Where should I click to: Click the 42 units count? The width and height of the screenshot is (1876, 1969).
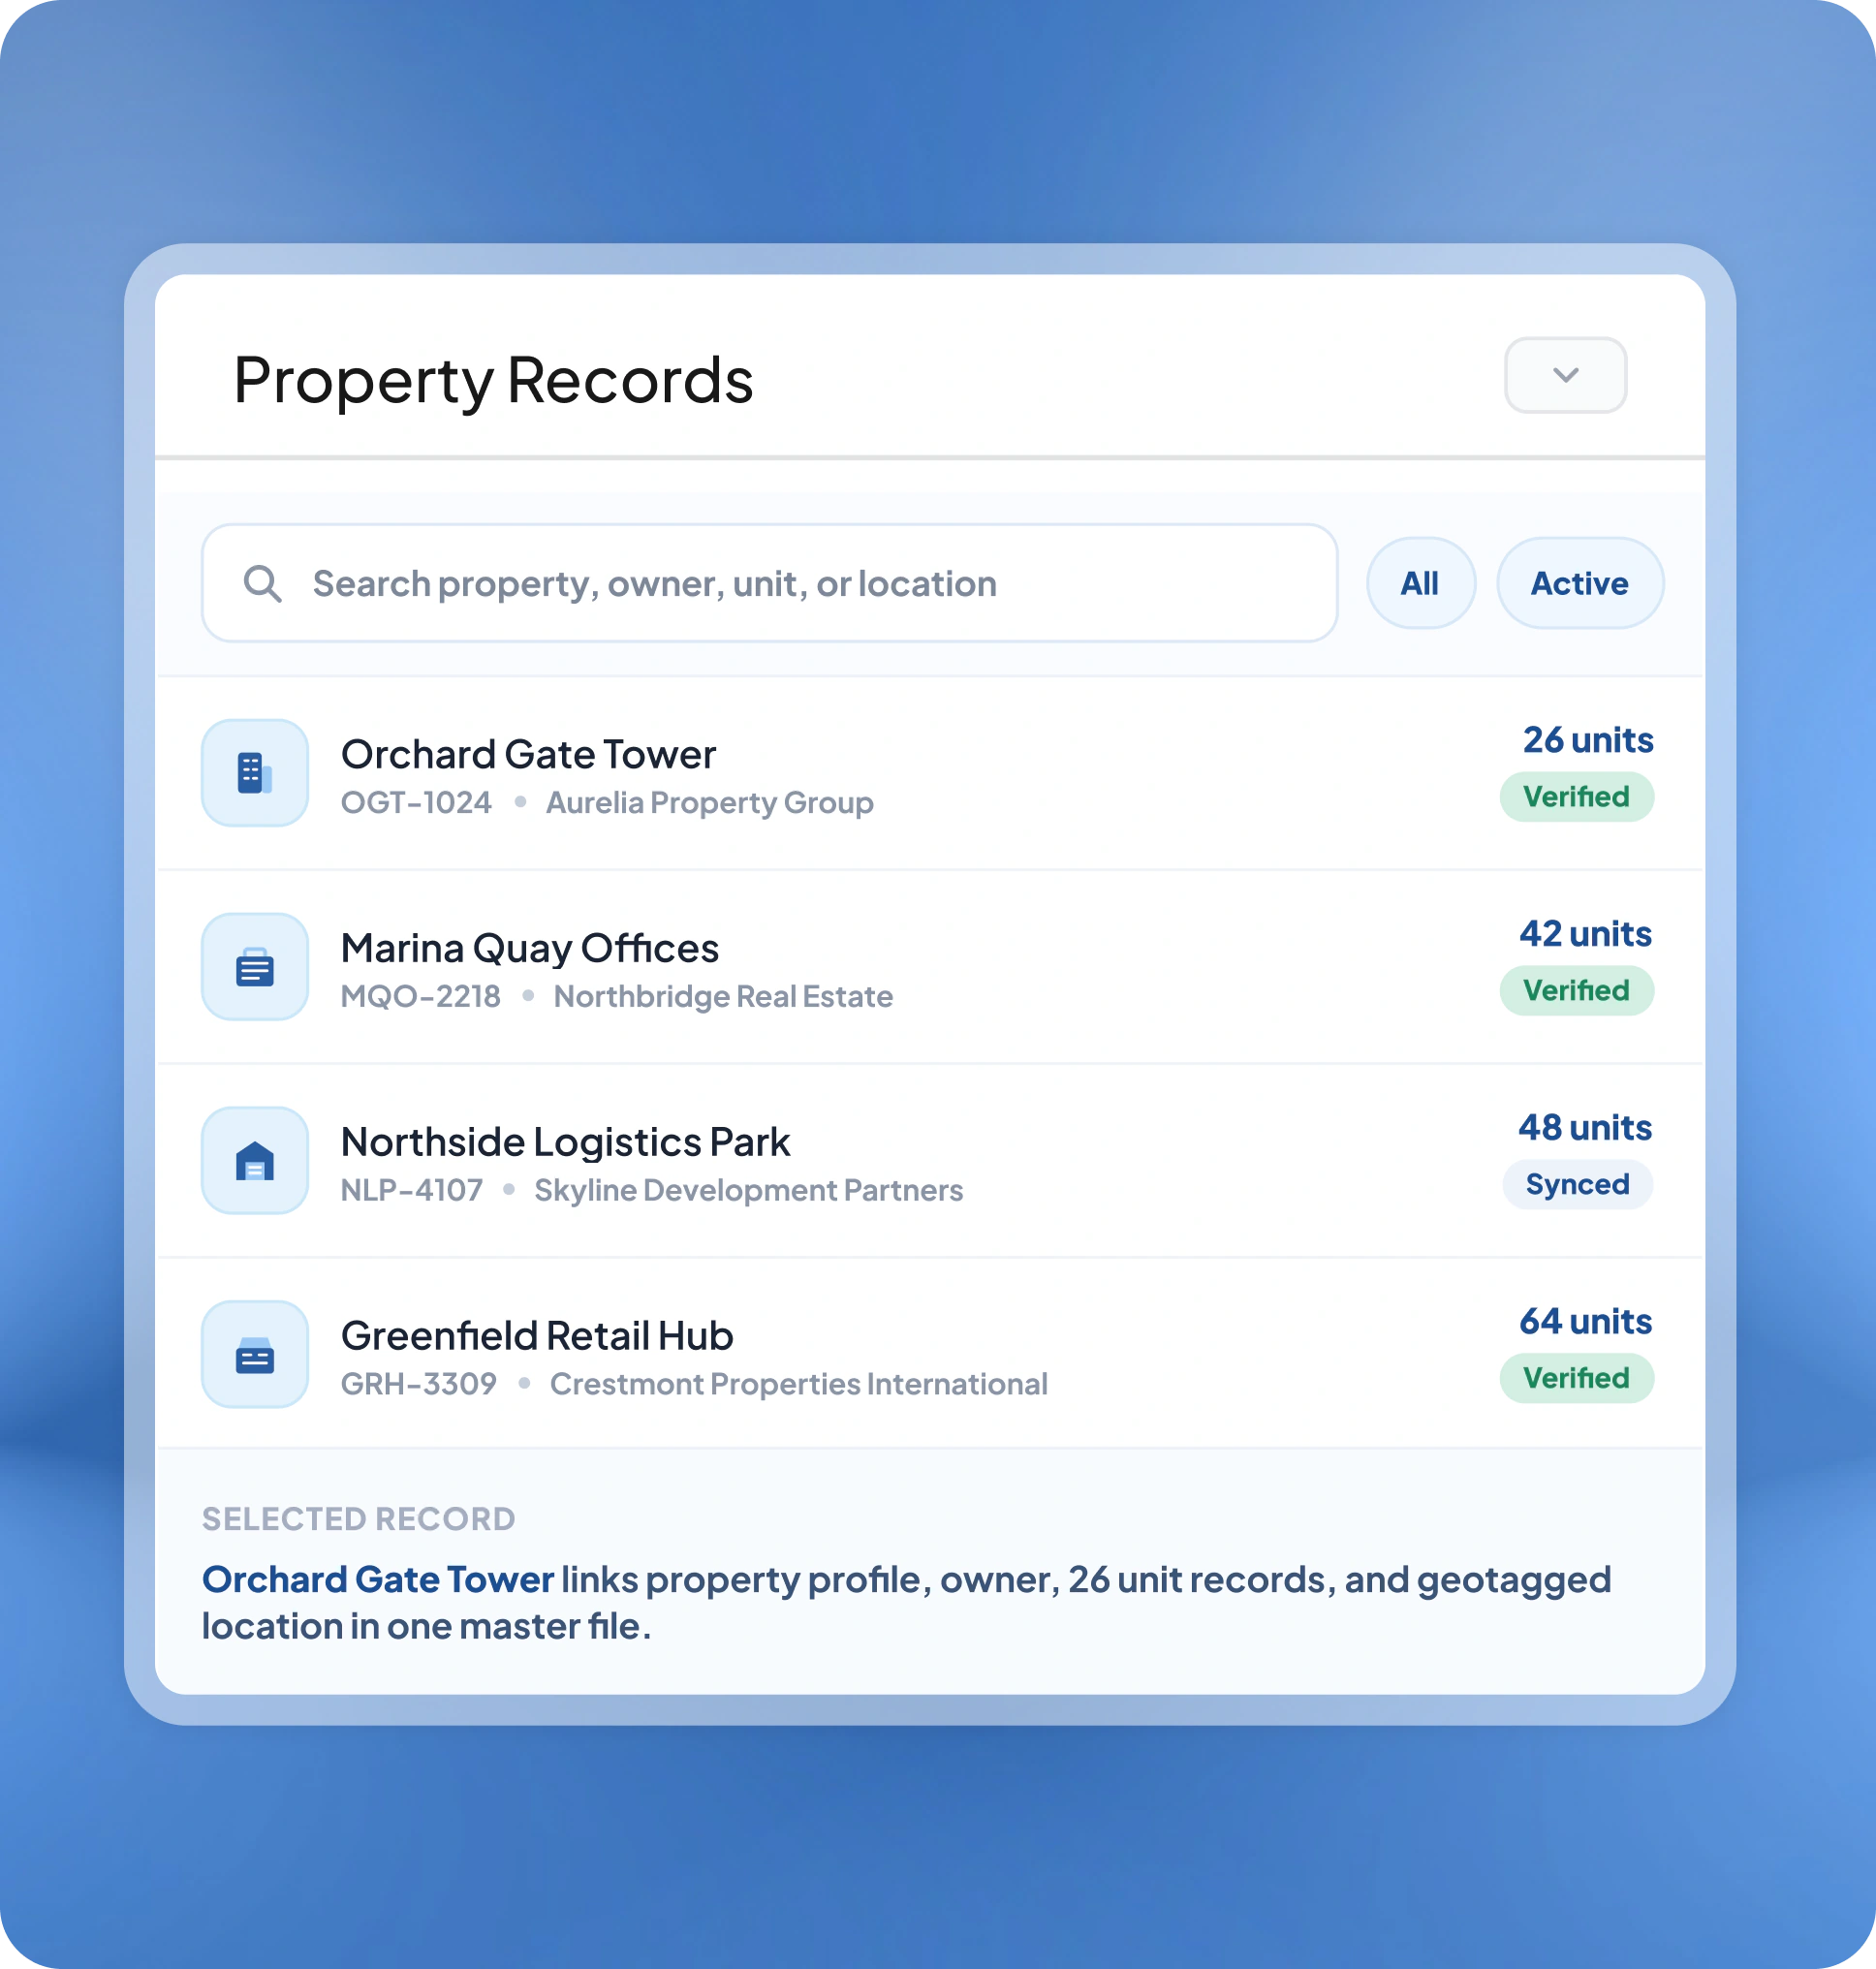(x=1585, y=934)
